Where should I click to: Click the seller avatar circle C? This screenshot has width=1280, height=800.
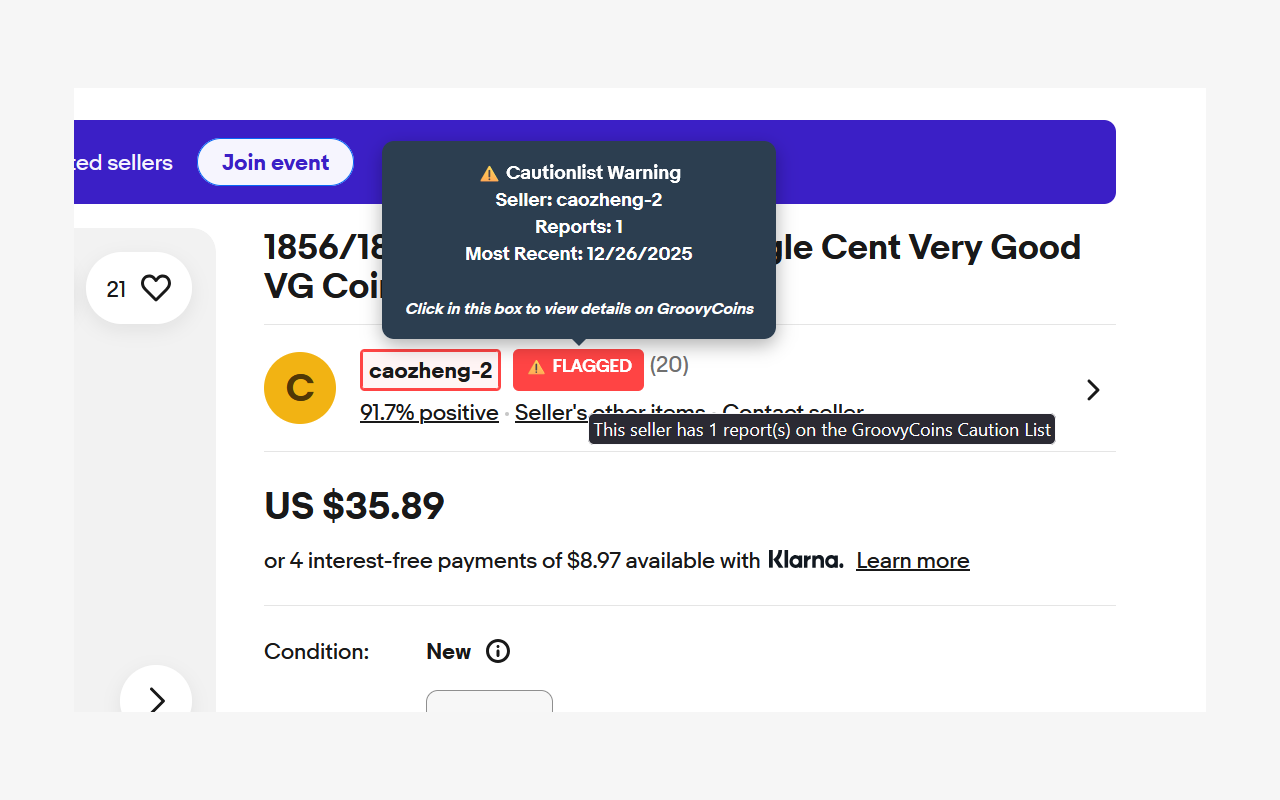point(300,388)
